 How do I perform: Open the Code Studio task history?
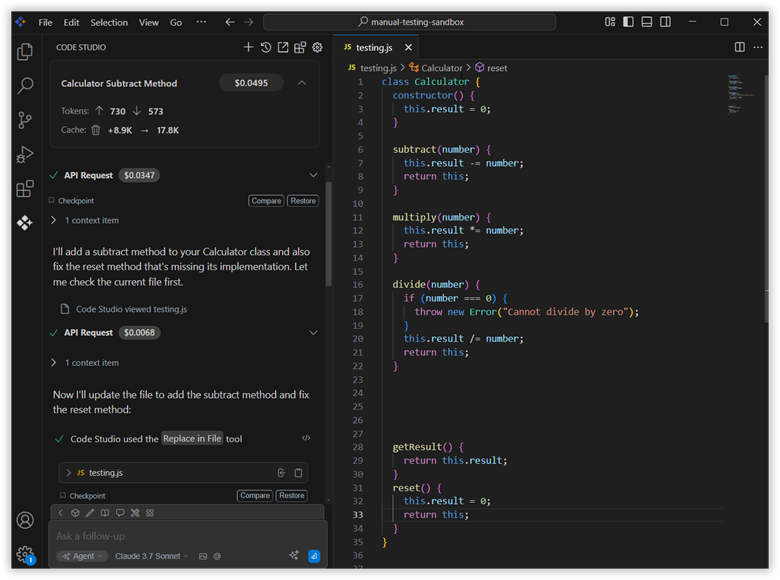(266, 47)
